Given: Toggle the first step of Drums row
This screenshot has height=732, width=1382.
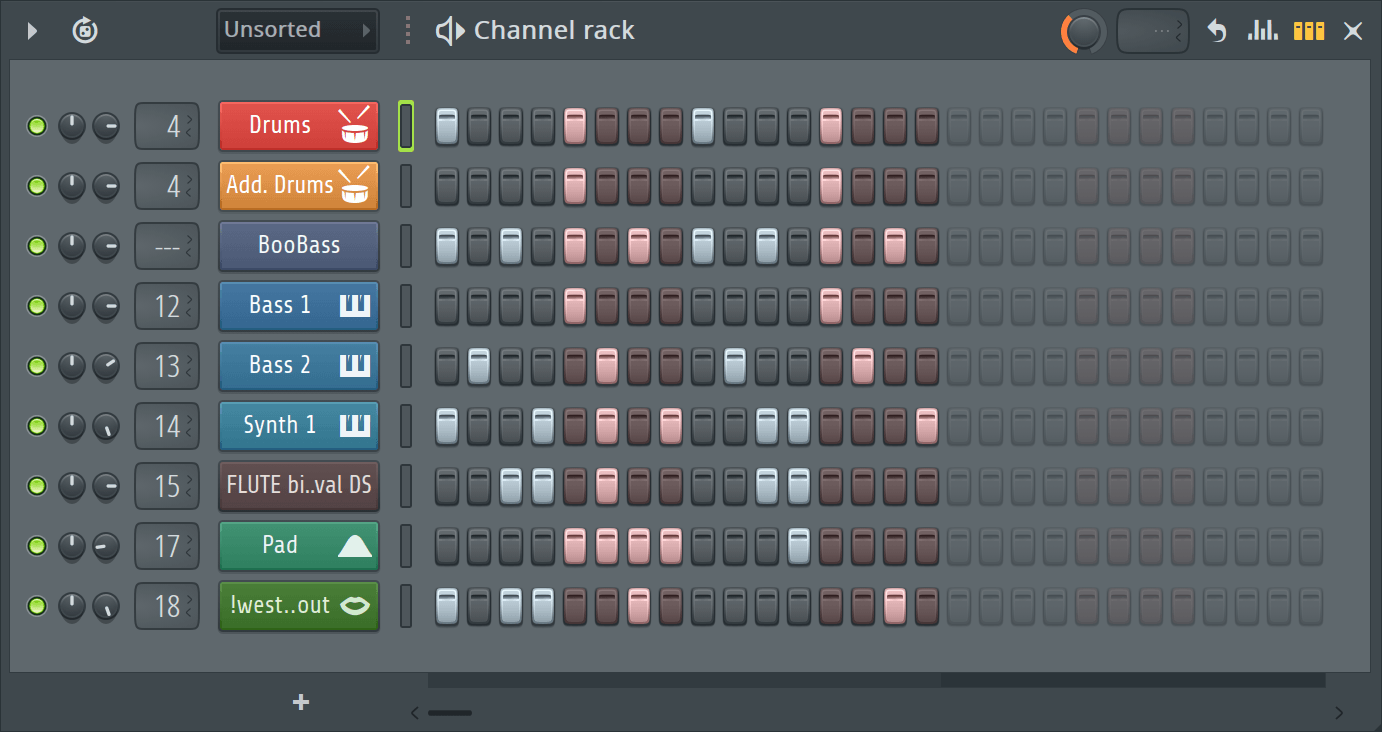Looking at the screenshot, I should coord(447,126).
